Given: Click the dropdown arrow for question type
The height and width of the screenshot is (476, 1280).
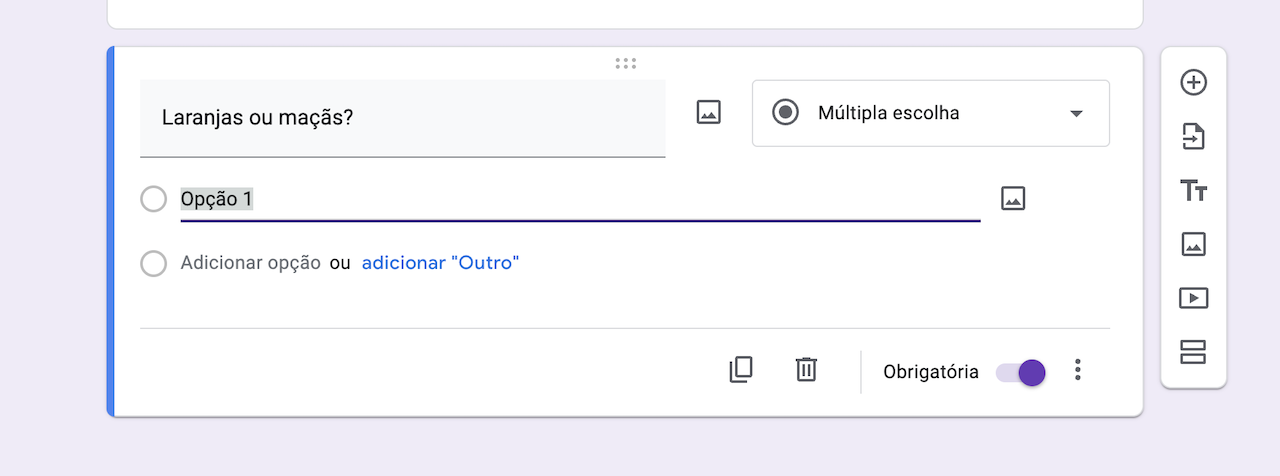Looking at the screenshot, I should tap(1076, 114).
